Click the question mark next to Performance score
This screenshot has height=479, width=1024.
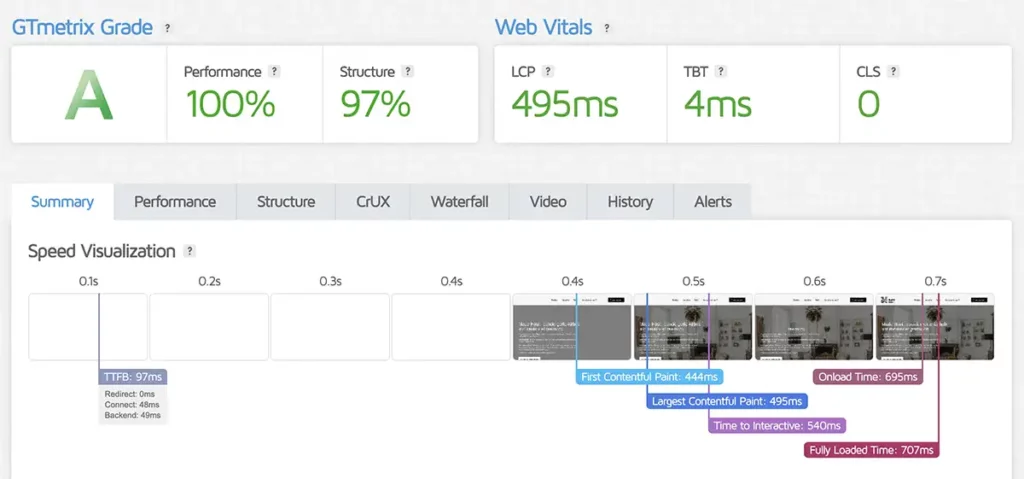point(274,72)
